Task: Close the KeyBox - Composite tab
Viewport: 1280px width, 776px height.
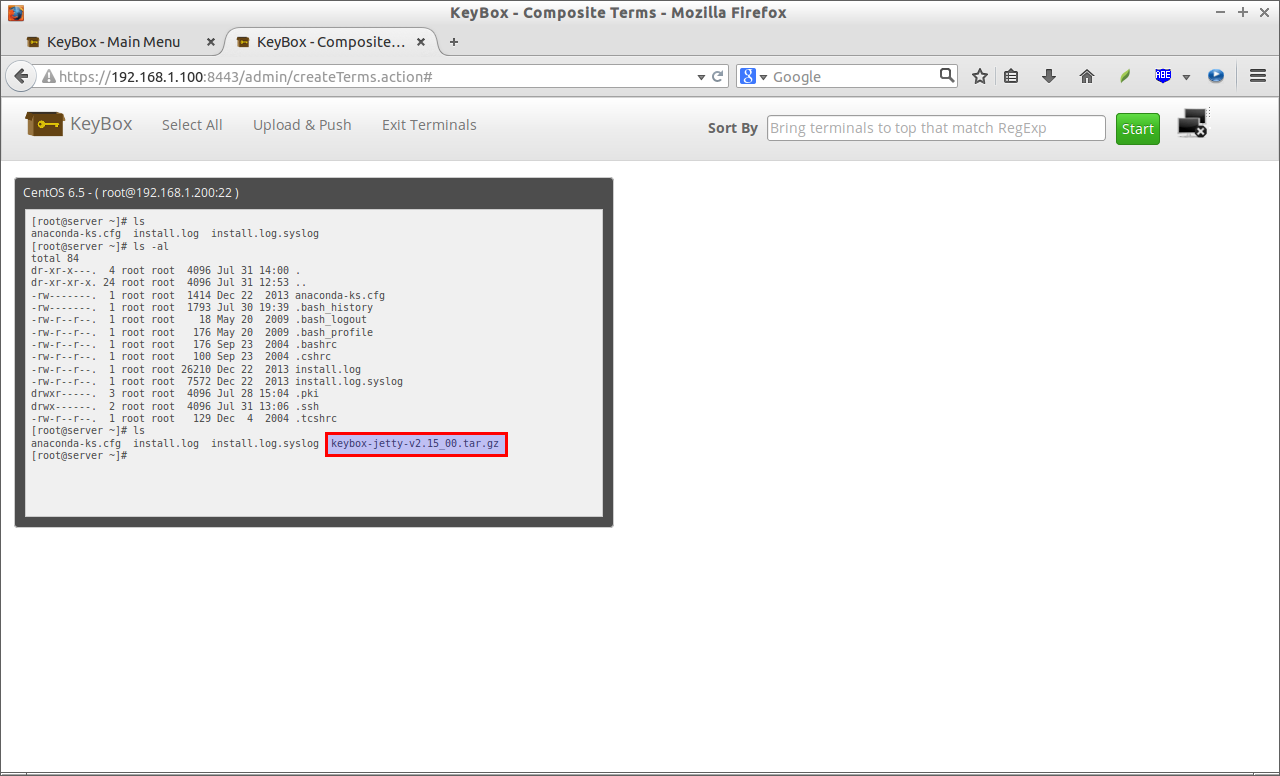Action: click(x=421, y=42)
